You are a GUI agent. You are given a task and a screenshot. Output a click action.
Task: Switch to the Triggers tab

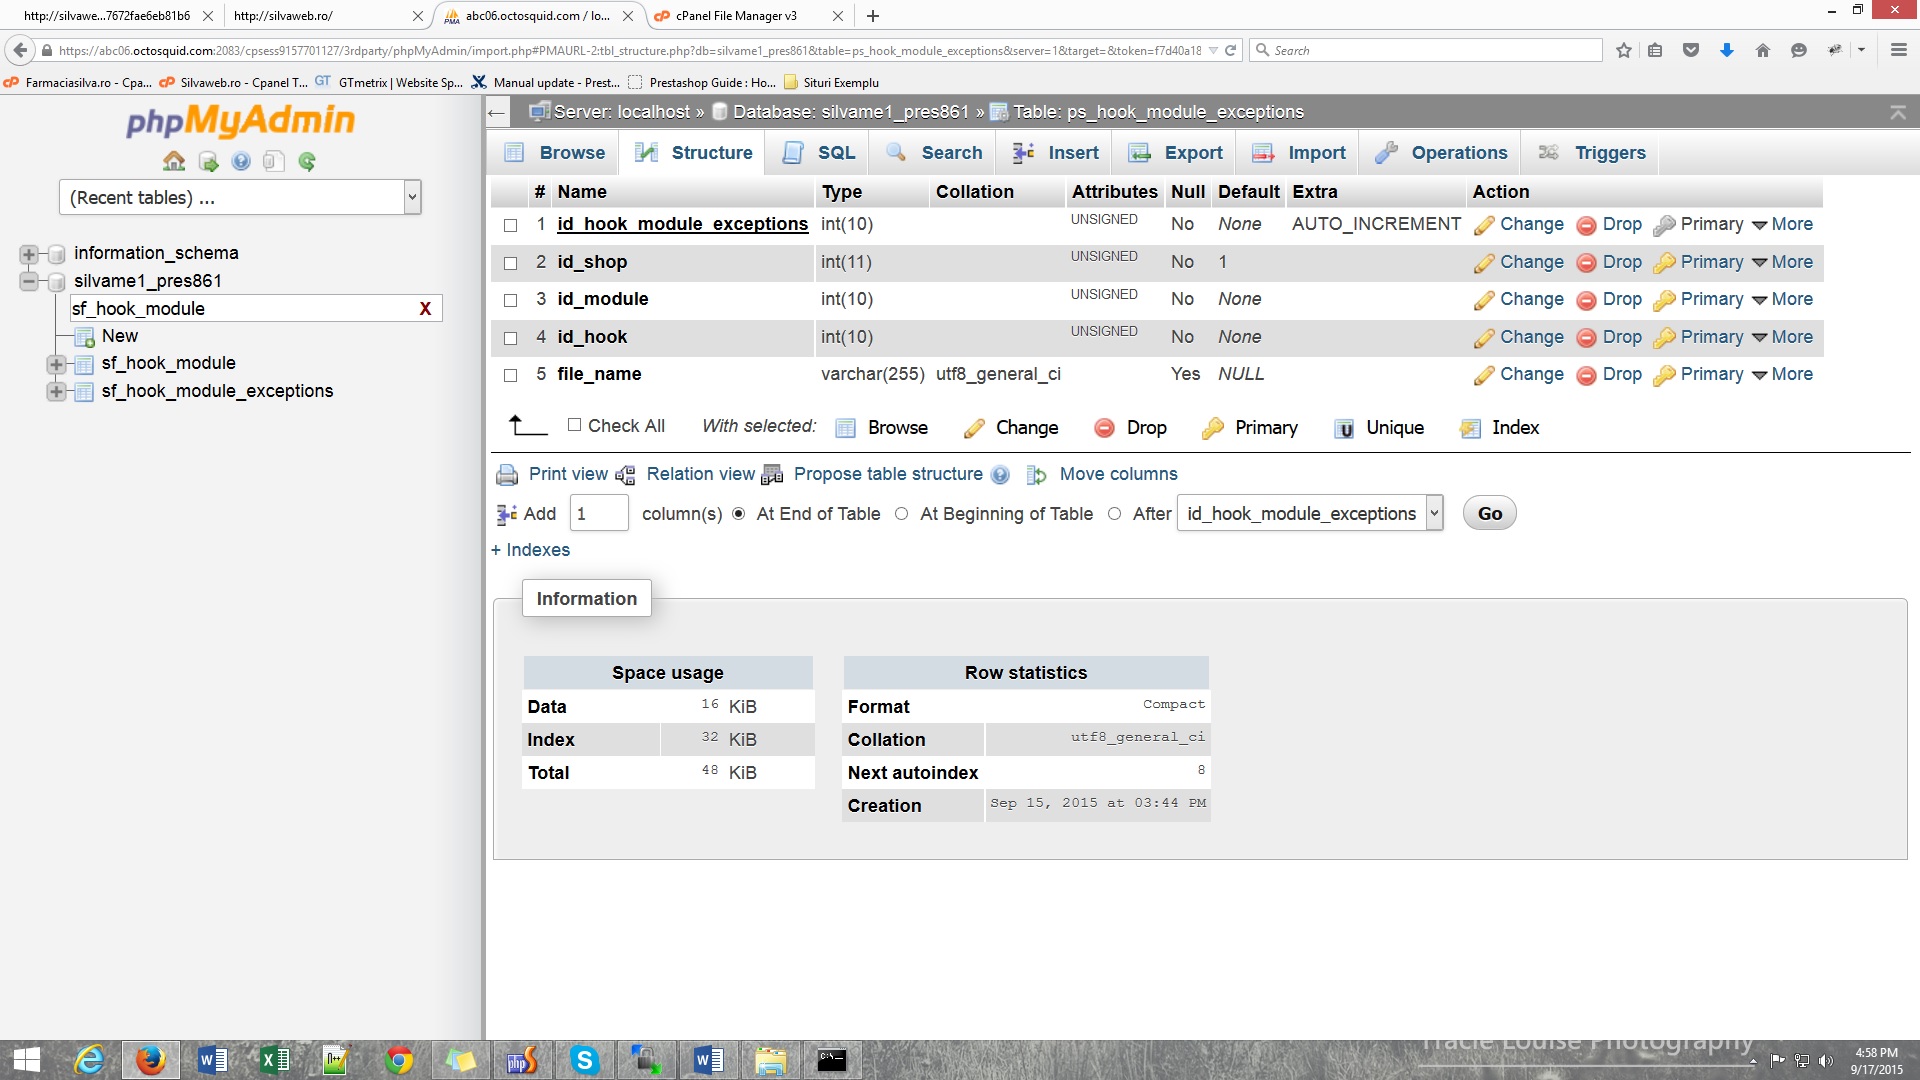click(x=1591, y=152)
